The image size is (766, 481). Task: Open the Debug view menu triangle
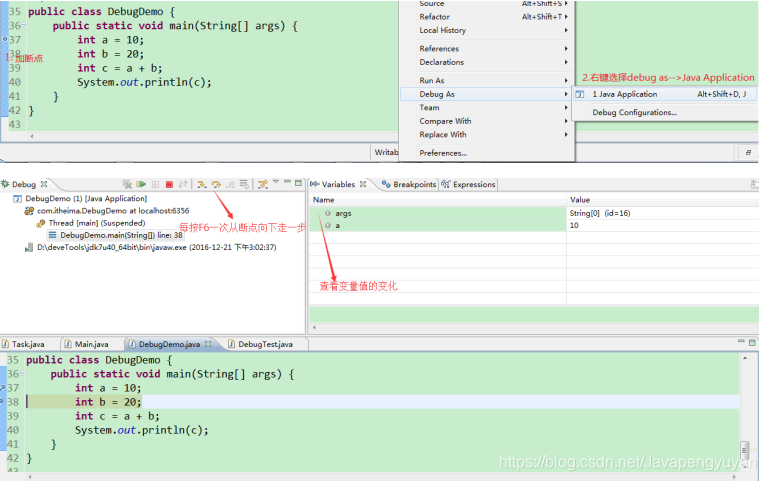276,182
